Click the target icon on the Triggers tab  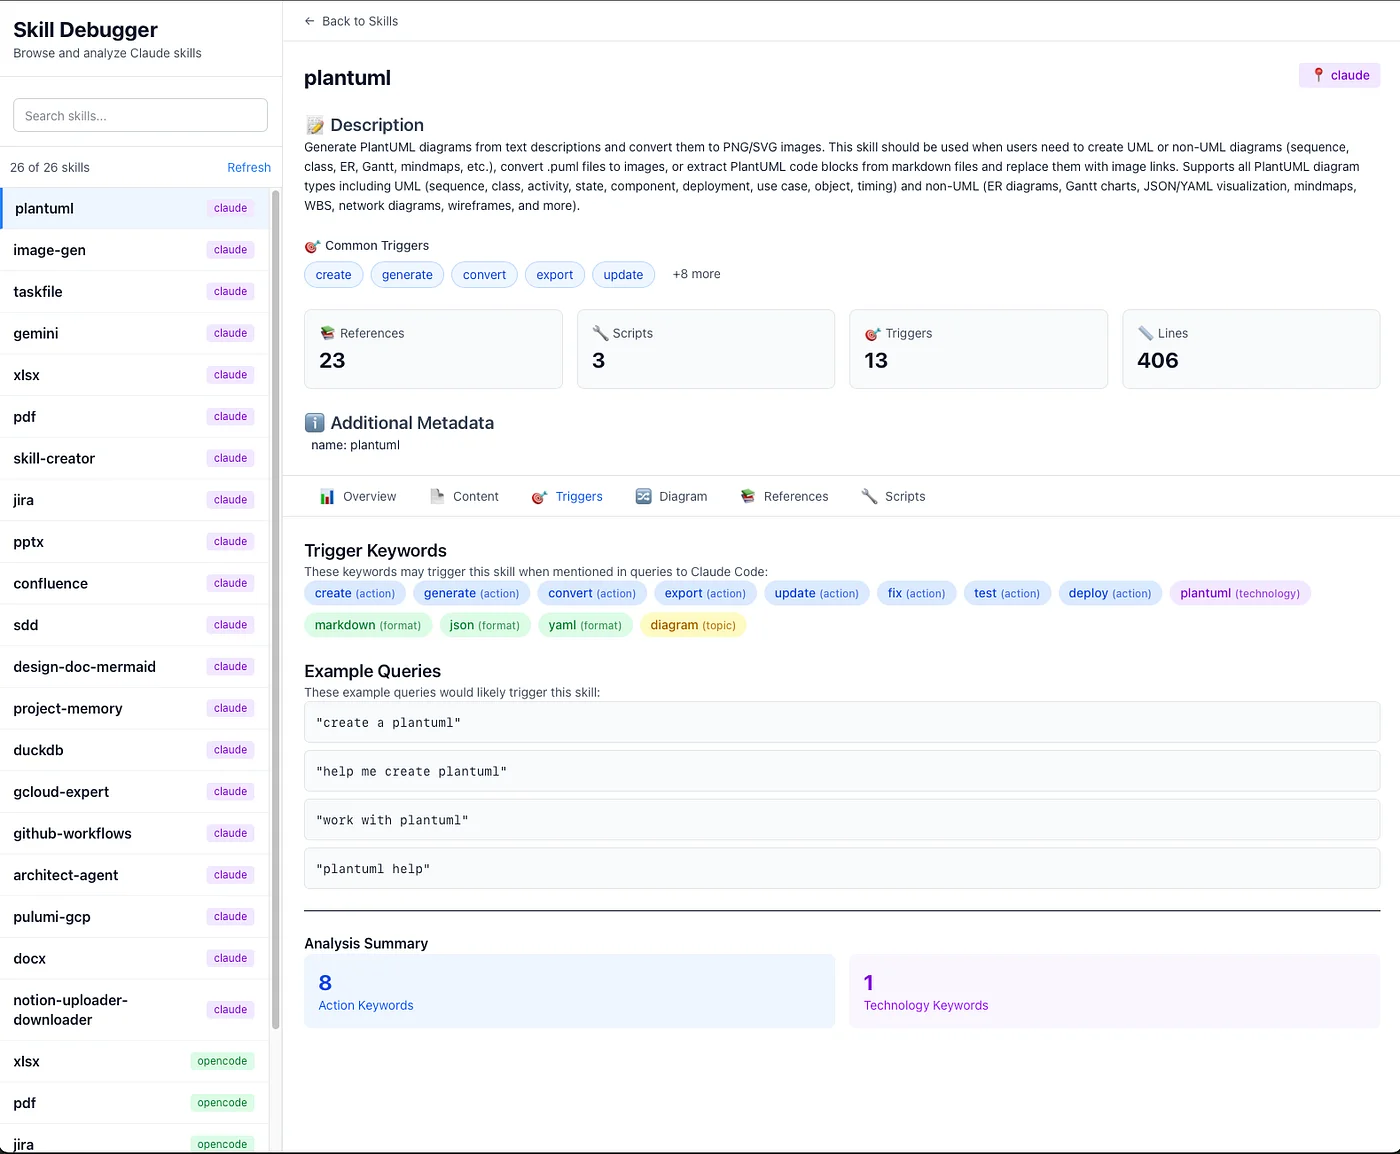(x=539, y=495)
